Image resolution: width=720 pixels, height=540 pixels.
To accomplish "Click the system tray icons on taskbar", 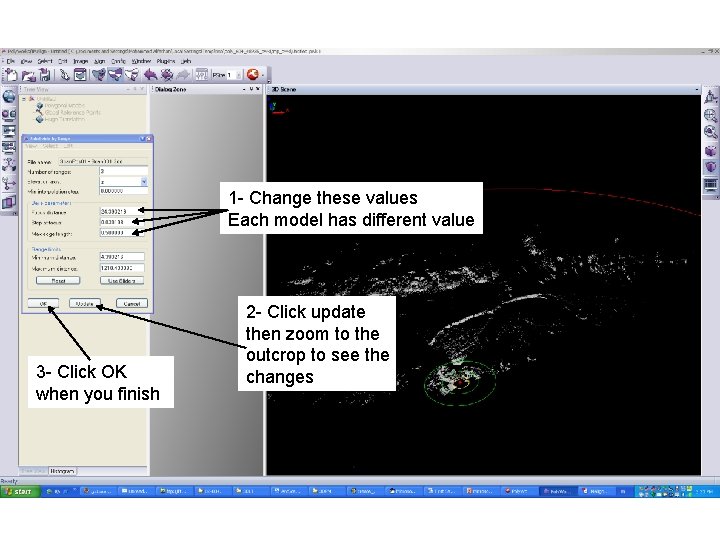I will (665, 491).
